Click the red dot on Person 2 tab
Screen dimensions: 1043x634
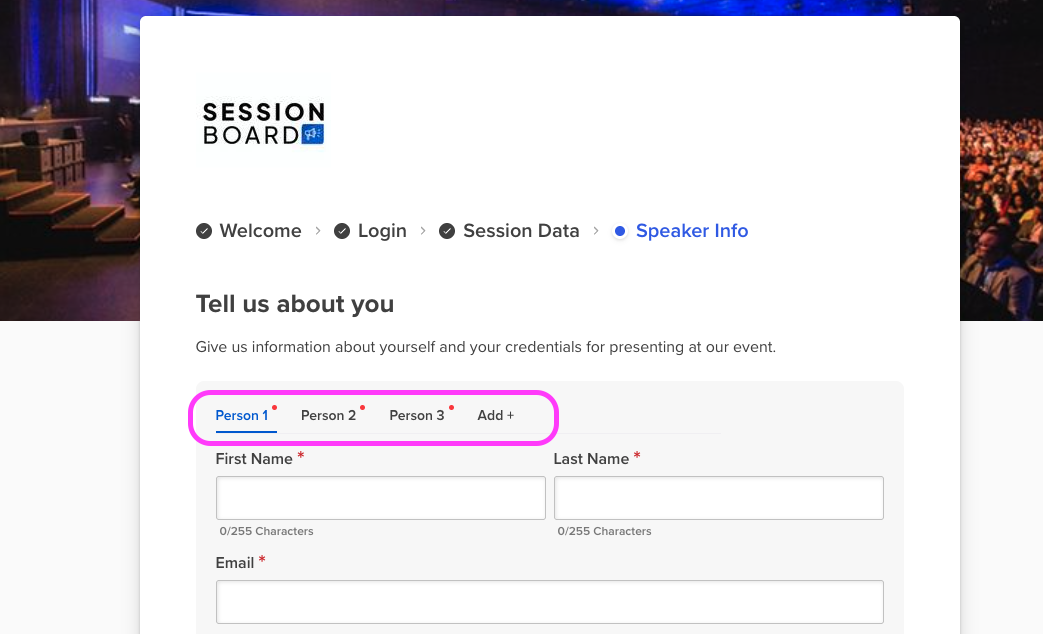(x=362, y=407)
